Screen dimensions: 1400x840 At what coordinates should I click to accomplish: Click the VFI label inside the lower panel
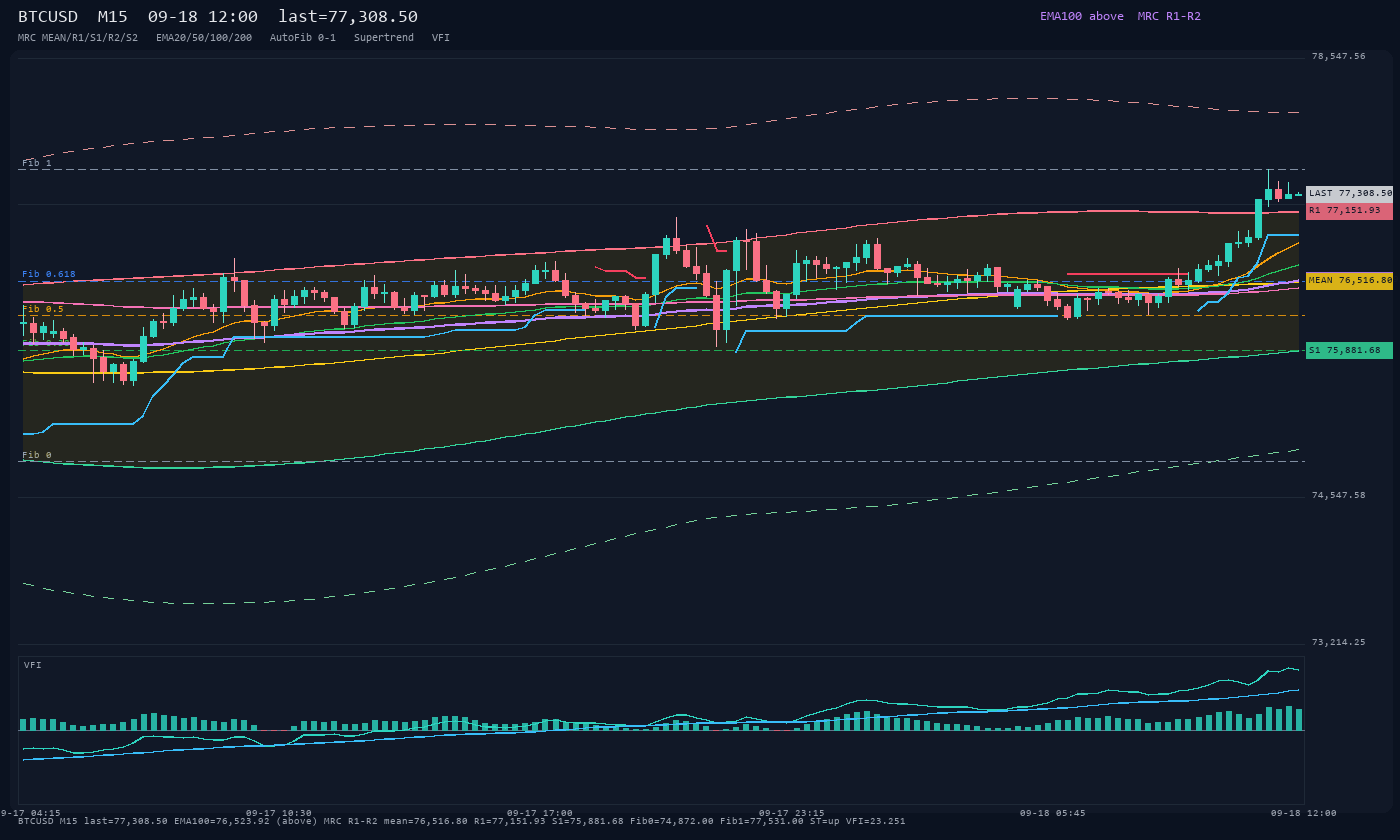coord(33,665)
